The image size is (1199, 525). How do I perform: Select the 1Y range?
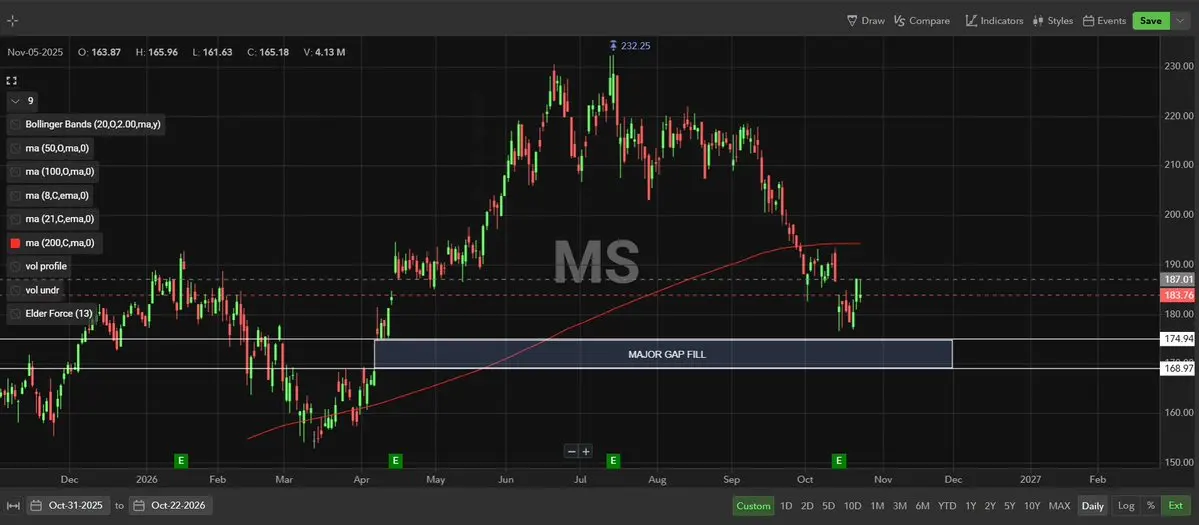click(970, 505)
